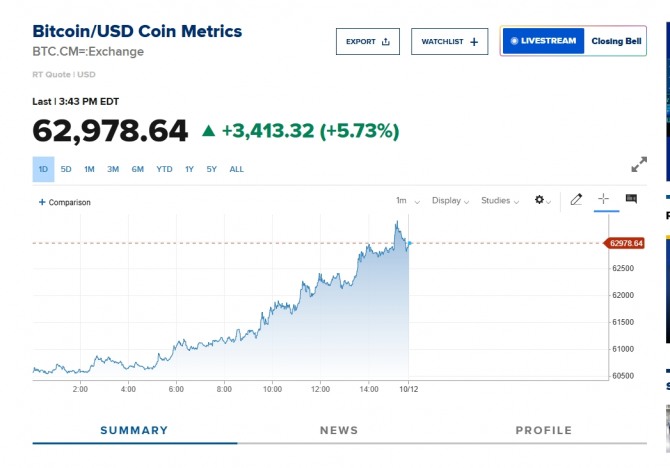Click the 62978.64 price marker
The height and width of the screenshot is (468, 670).
coord(625,243)
